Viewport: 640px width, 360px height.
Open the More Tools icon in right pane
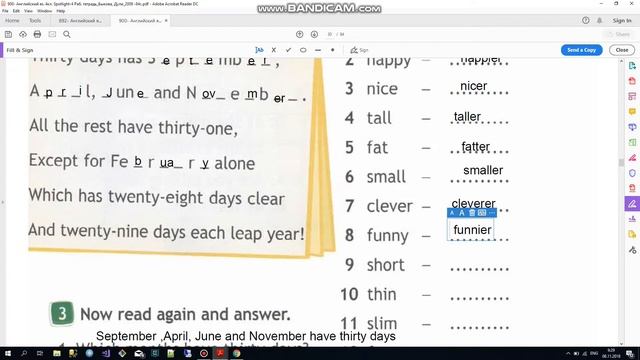pyautogui.click(x=632, y=250)
